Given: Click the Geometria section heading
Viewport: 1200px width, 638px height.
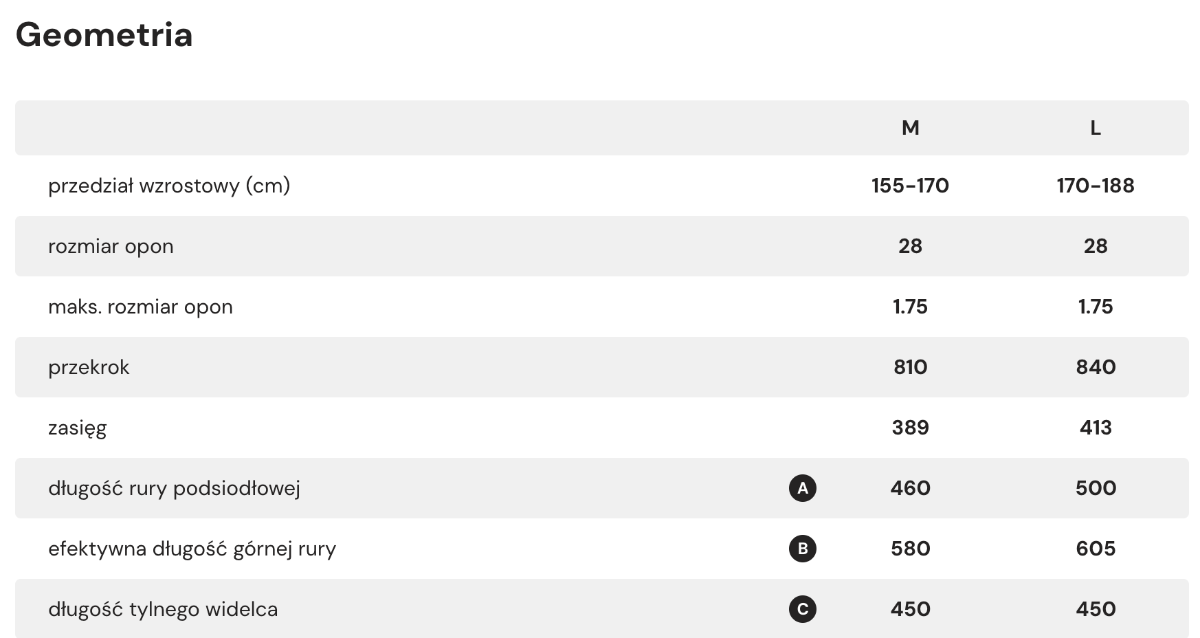Looking at the screenshot, I should (x=104, y=36).
